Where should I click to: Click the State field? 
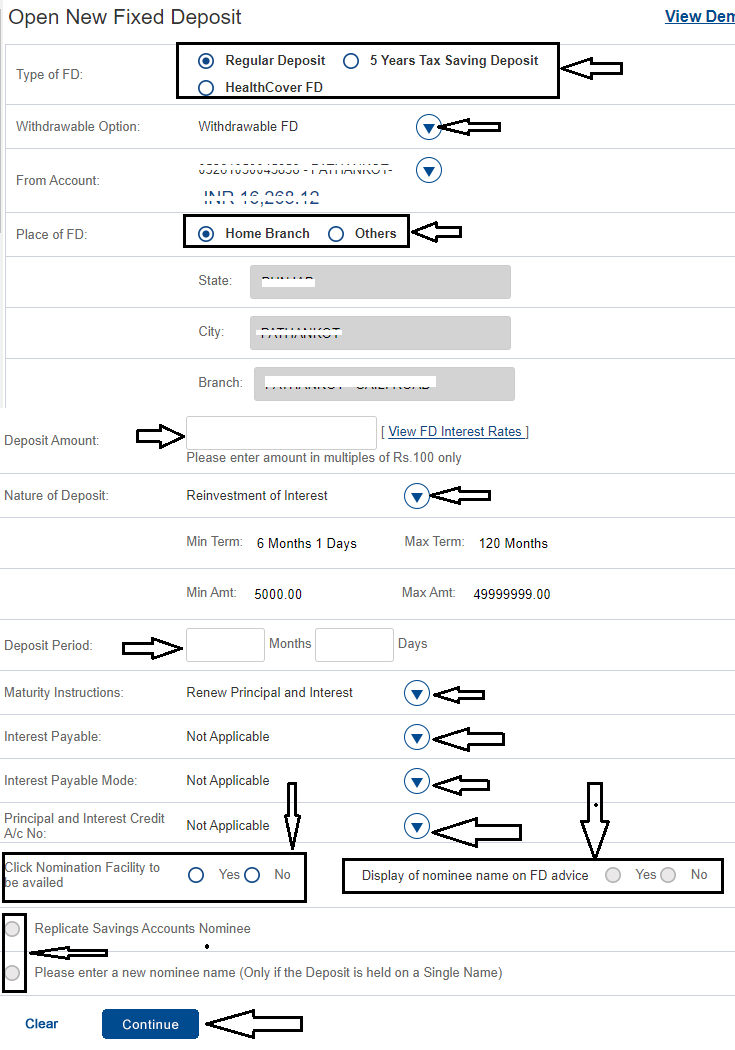point(380,282)
